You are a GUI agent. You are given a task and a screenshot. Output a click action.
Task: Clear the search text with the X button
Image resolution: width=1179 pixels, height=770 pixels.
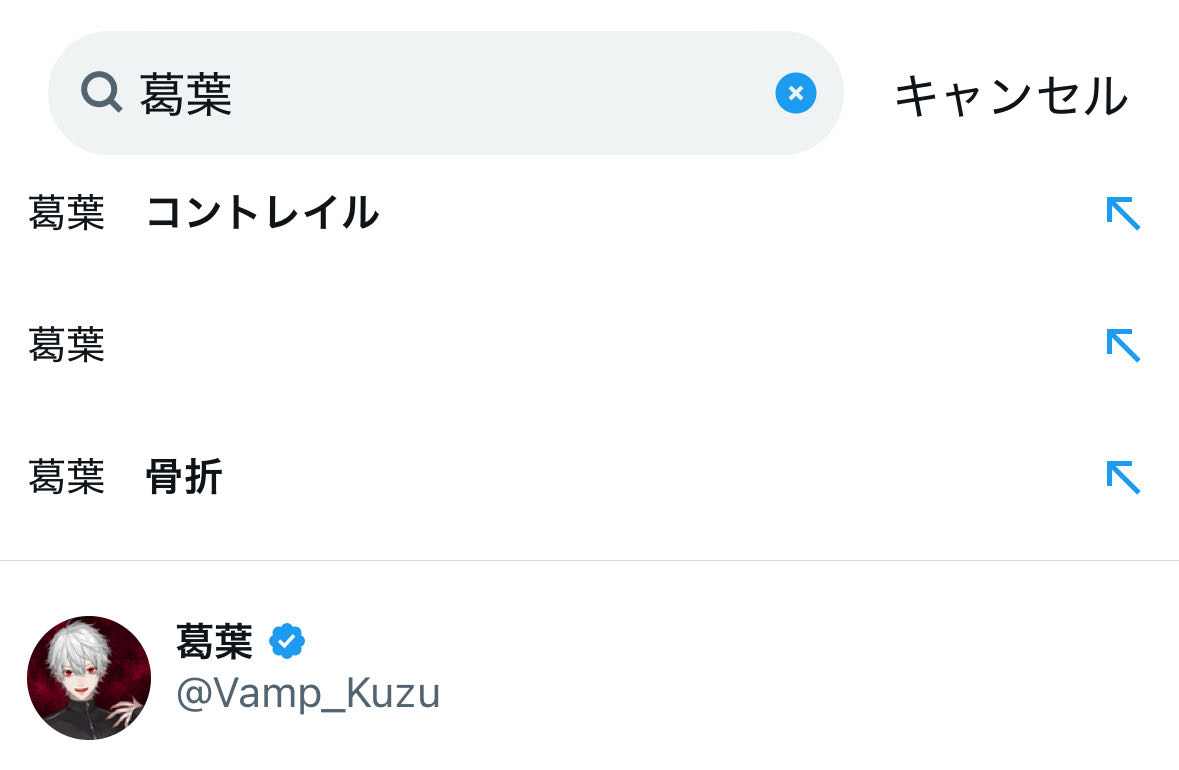pos(795,93)
